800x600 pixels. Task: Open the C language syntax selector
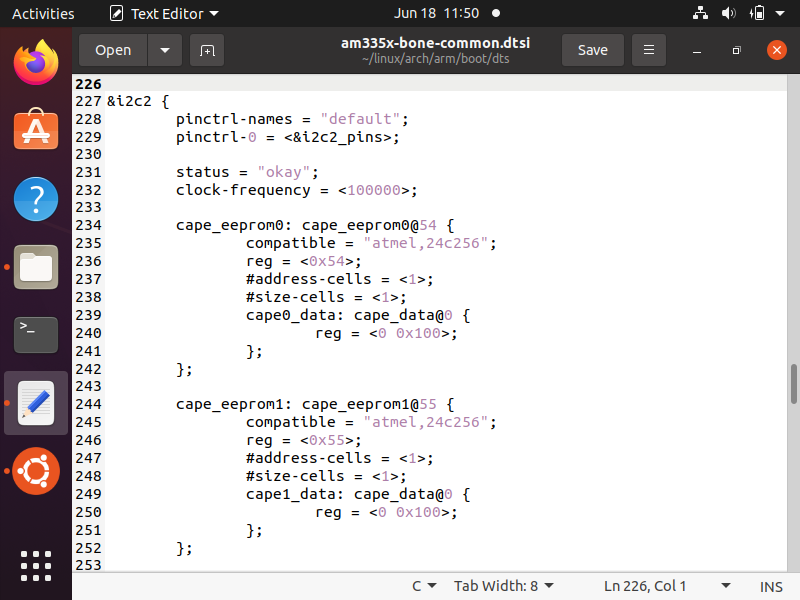[424, 586]
